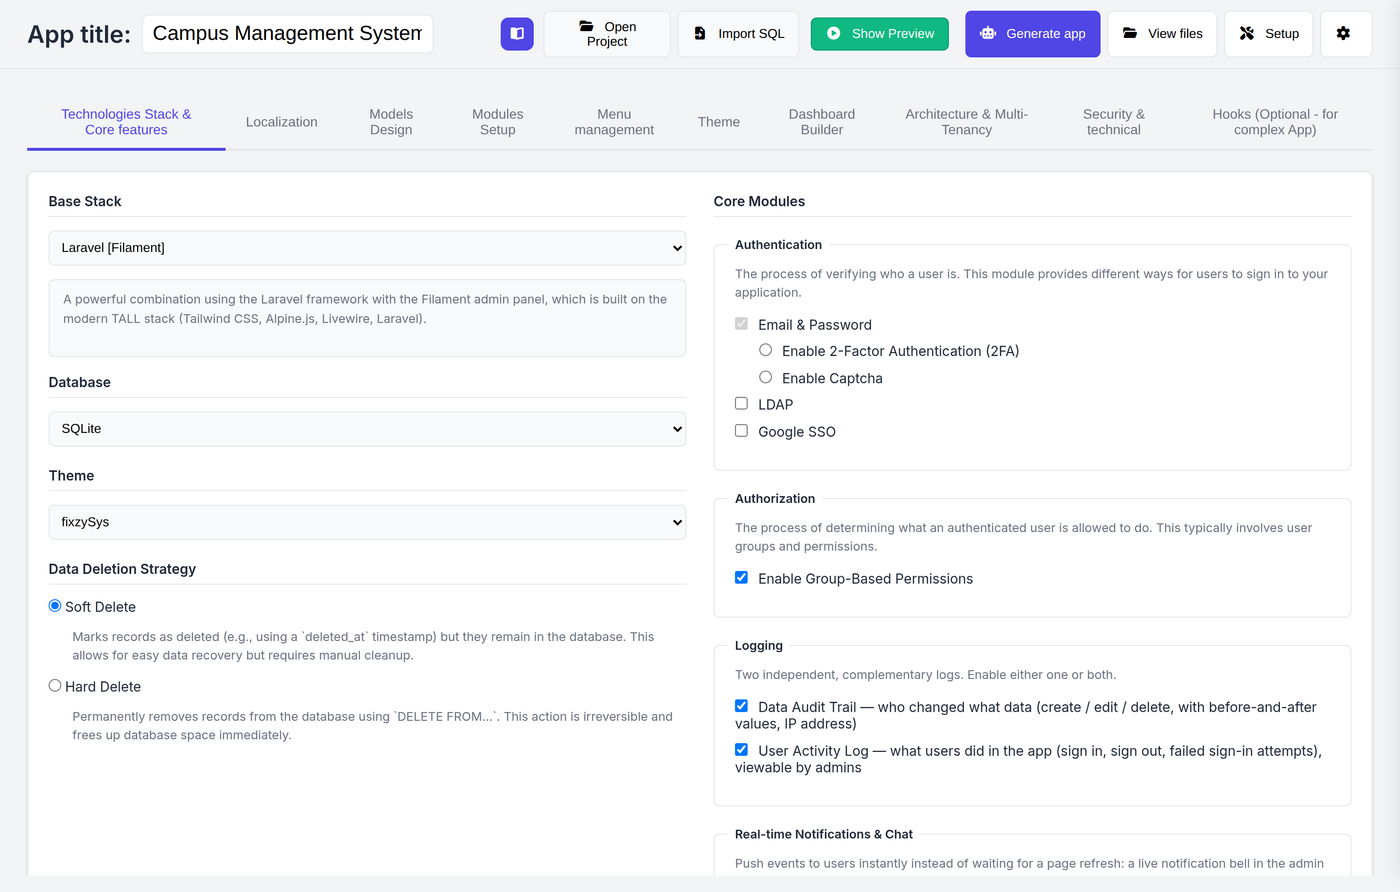Check the Google SSO checkbox
The width and height of the screenshot is (1400, 892).
point(741,430)
